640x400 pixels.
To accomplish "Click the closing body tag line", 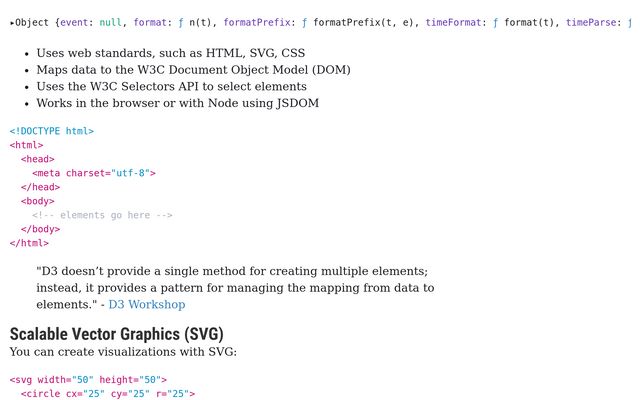I will click(40, 229).
